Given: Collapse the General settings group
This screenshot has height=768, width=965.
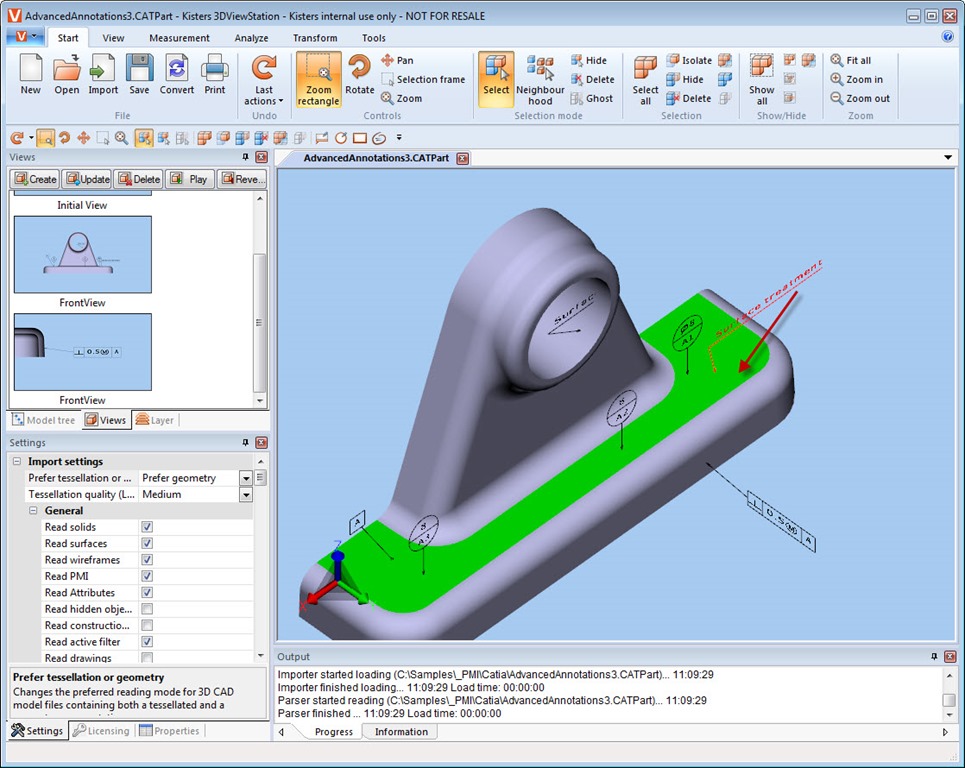Looking at the screenshot, I should (33, 511).
